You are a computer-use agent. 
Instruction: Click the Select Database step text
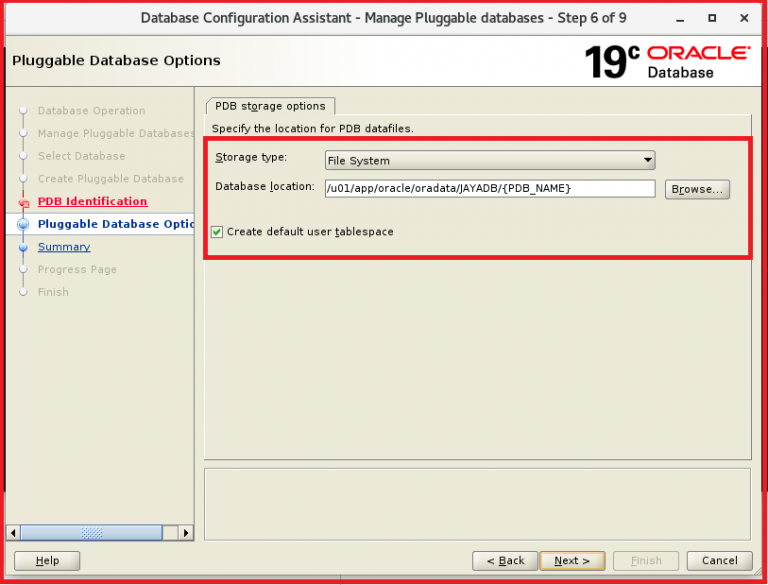[82, 156]
